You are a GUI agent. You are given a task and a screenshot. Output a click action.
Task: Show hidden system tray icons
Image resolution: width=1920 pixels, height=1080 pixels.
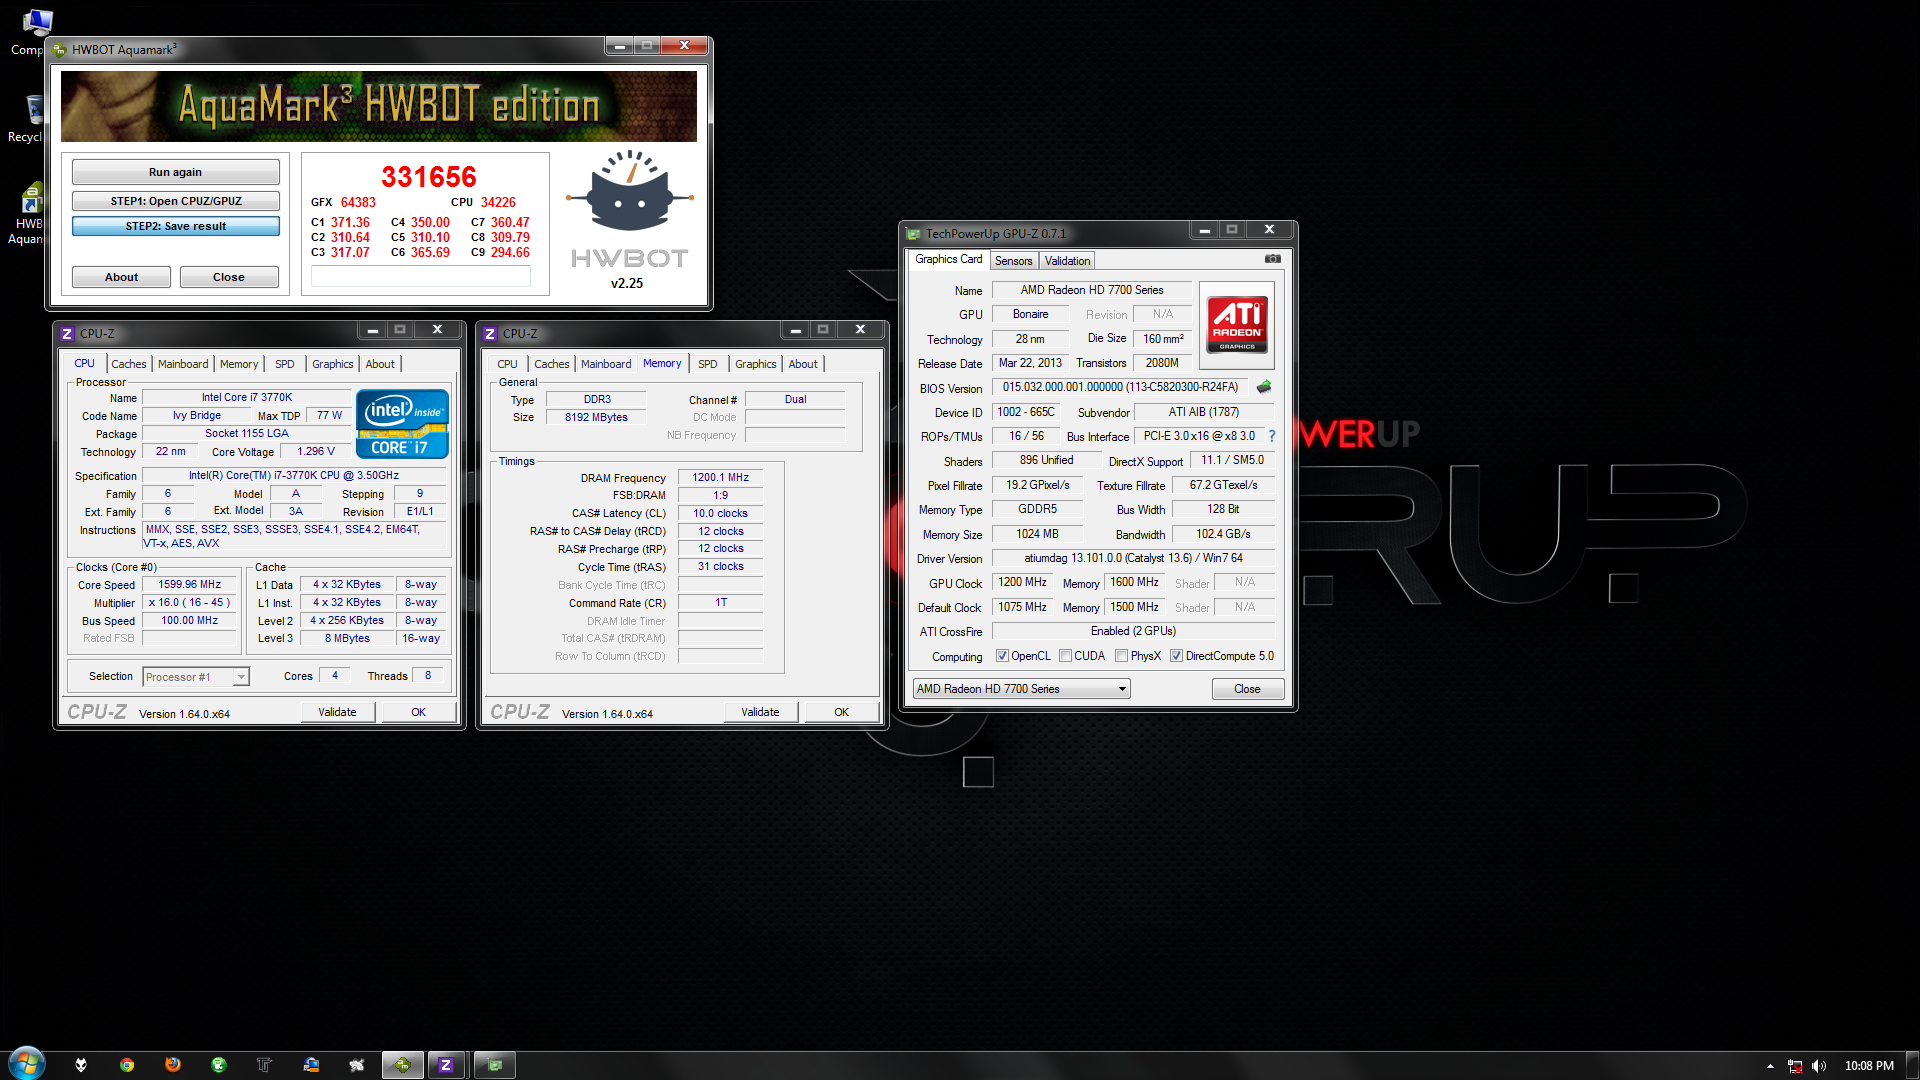tap(1770, 1066)
